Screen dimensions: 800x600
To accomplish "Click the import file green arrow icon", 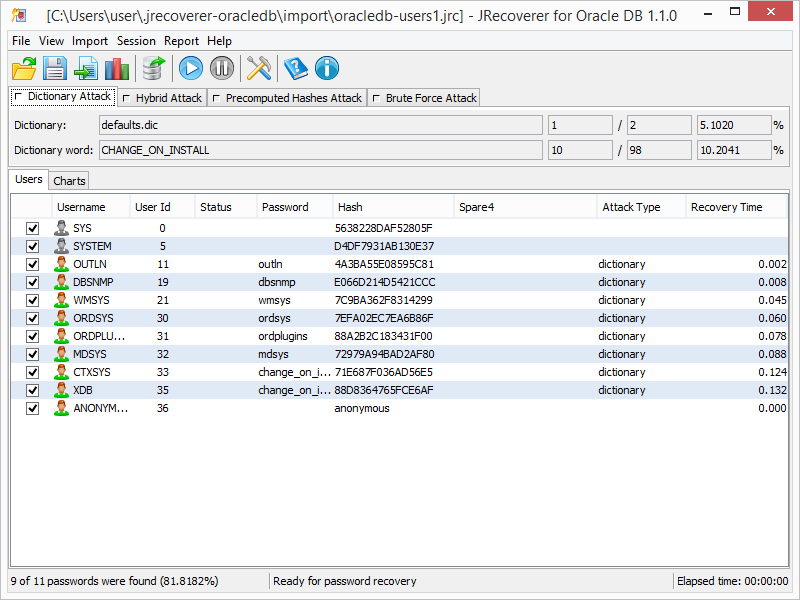I will (x=86, y=68).
